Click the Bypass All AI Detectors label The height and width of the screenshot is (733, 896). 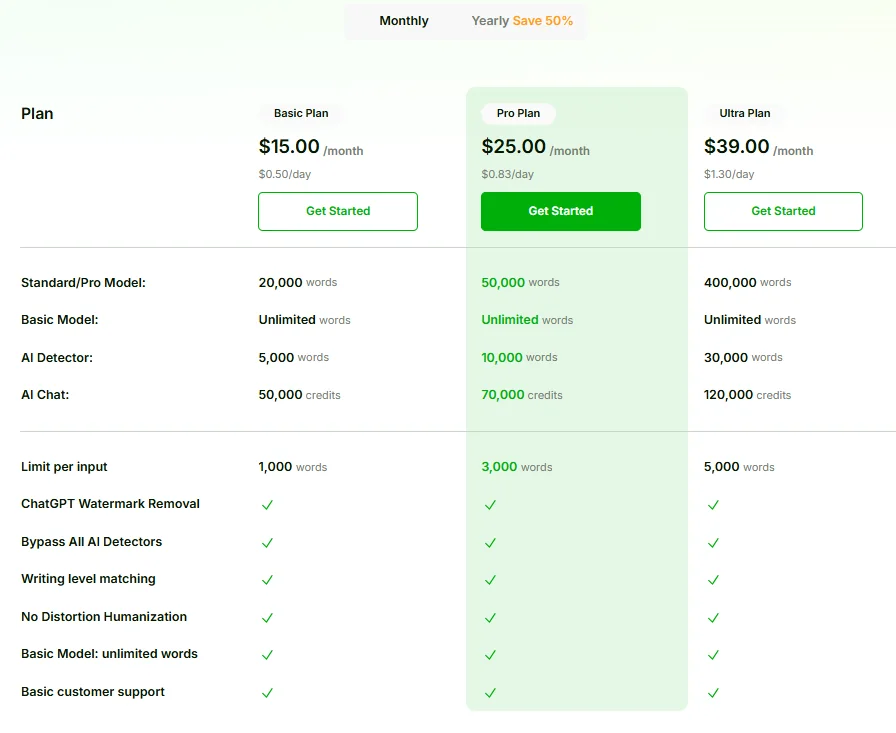91,542
